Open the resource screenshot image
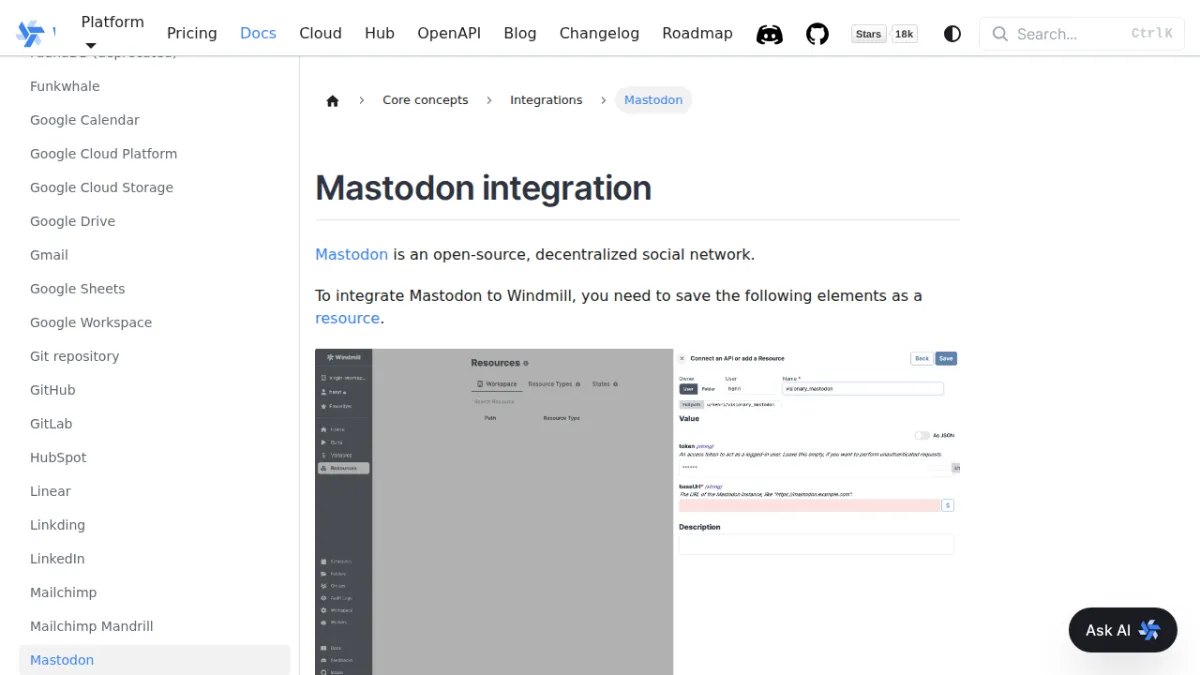 (x=637, y=511)
